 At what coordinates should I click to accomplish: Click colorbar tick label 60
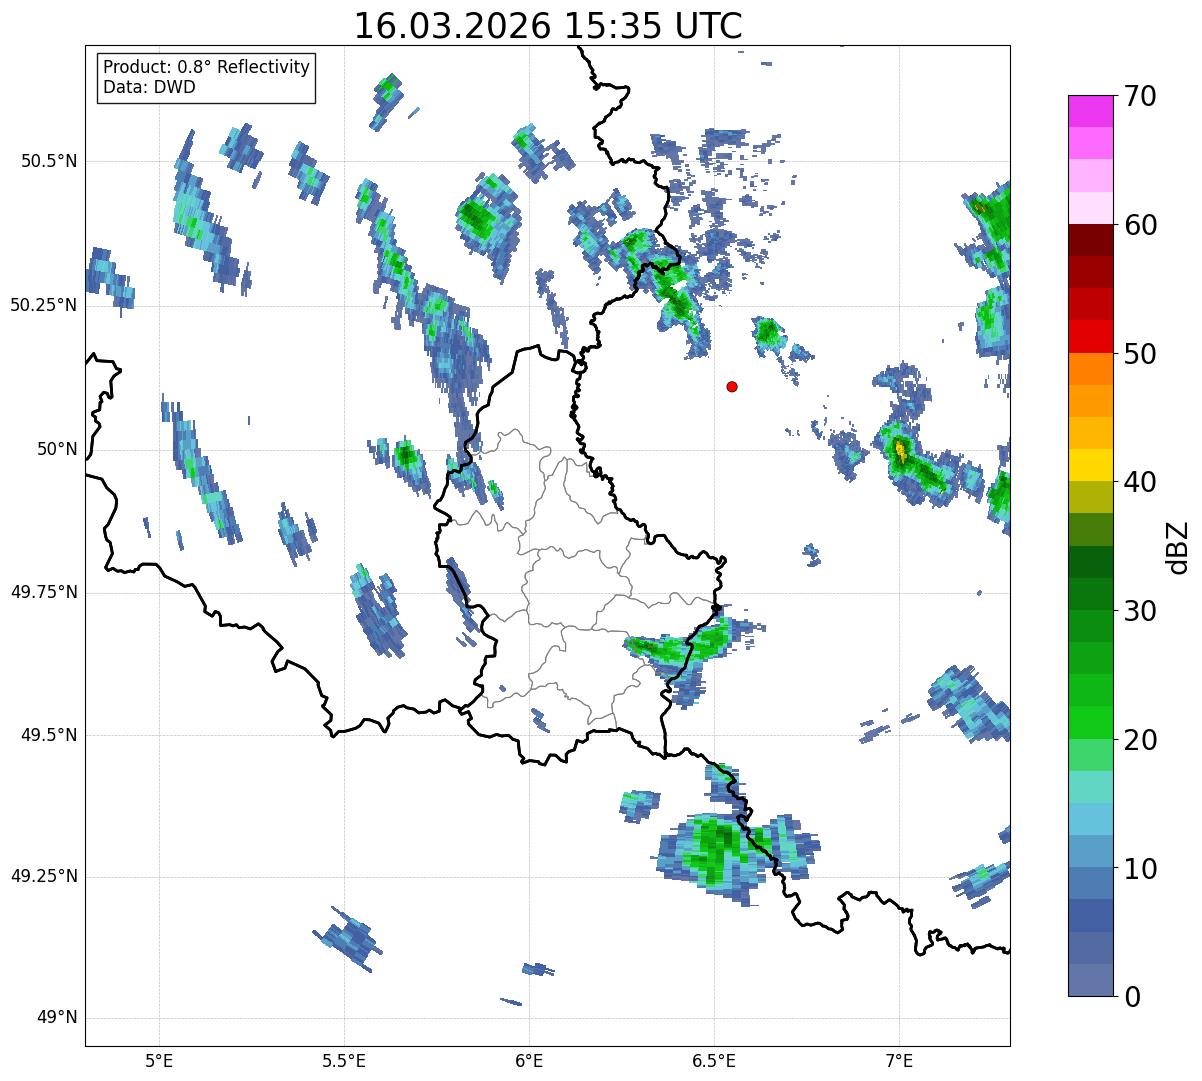tap(1140, 225)
